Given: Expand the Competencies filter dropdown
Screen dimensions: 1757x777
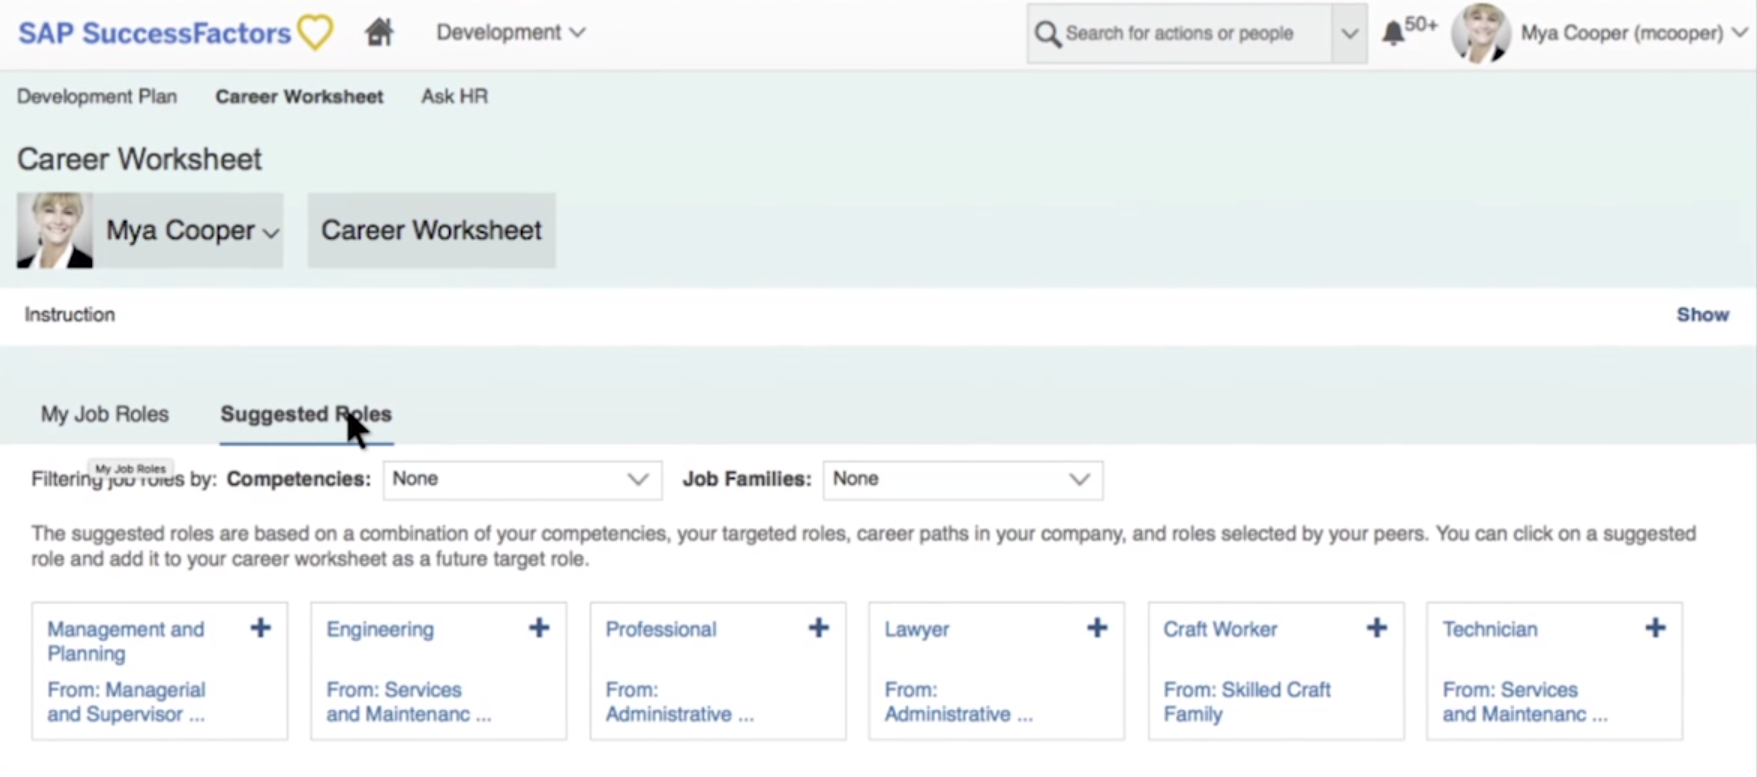Looking at the screenshot, I should pos(521,479).
